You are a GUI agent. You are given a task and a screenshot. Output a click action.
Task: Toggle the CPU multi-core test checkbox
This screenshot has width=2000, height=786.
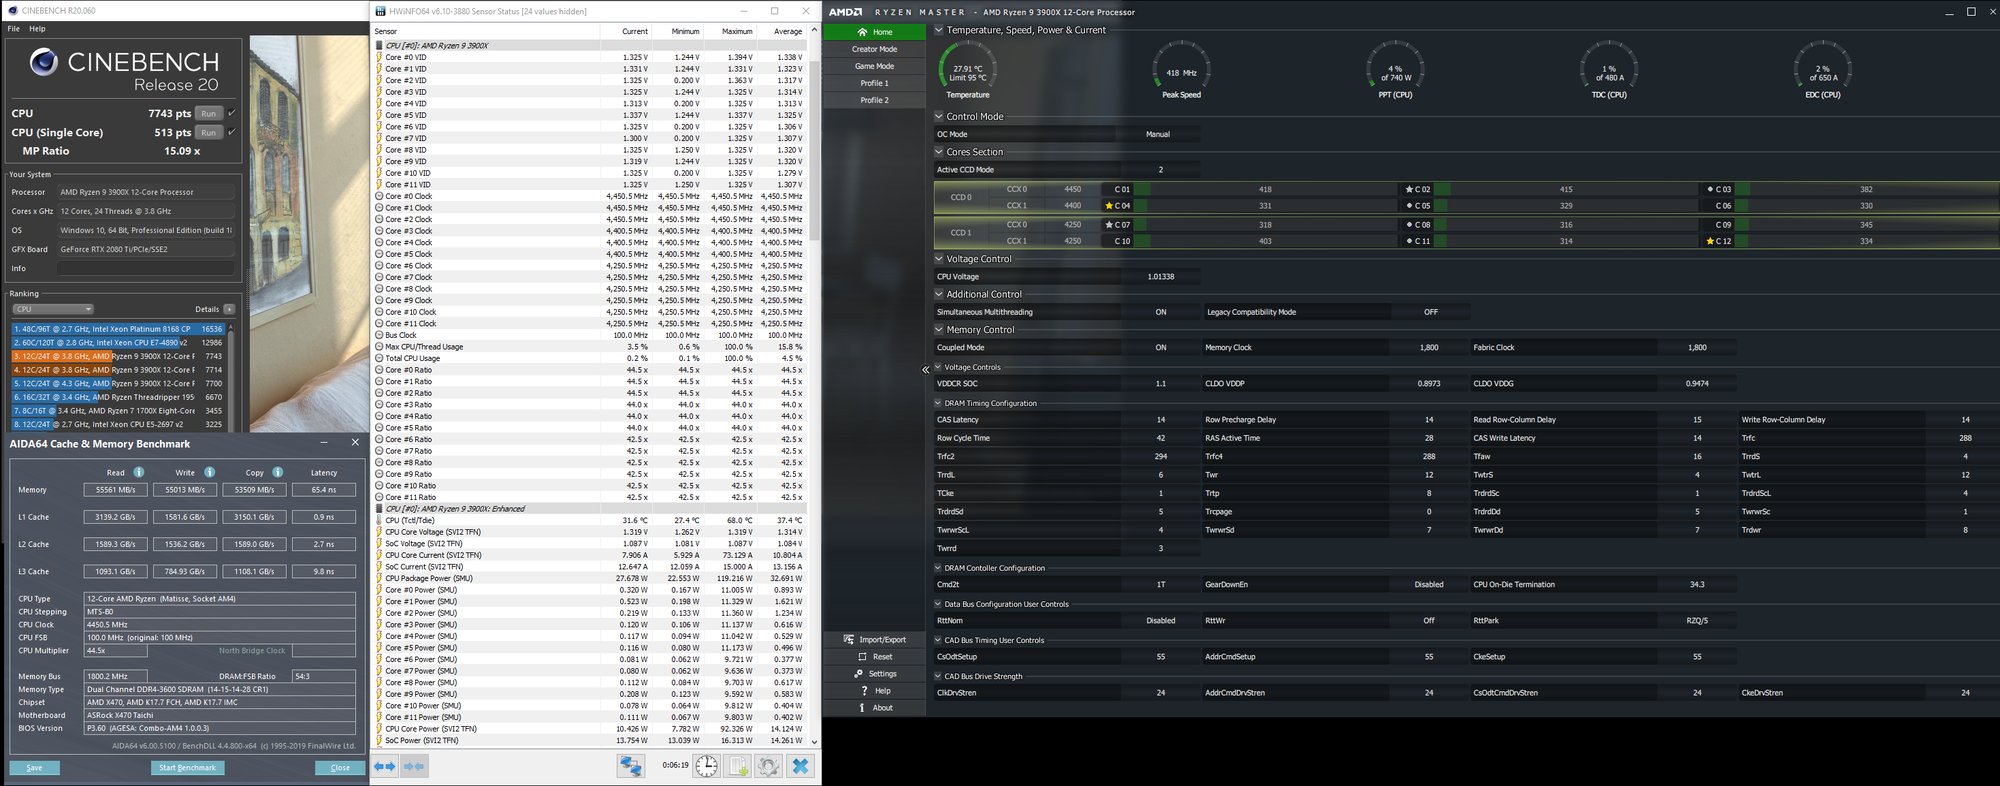232,113
